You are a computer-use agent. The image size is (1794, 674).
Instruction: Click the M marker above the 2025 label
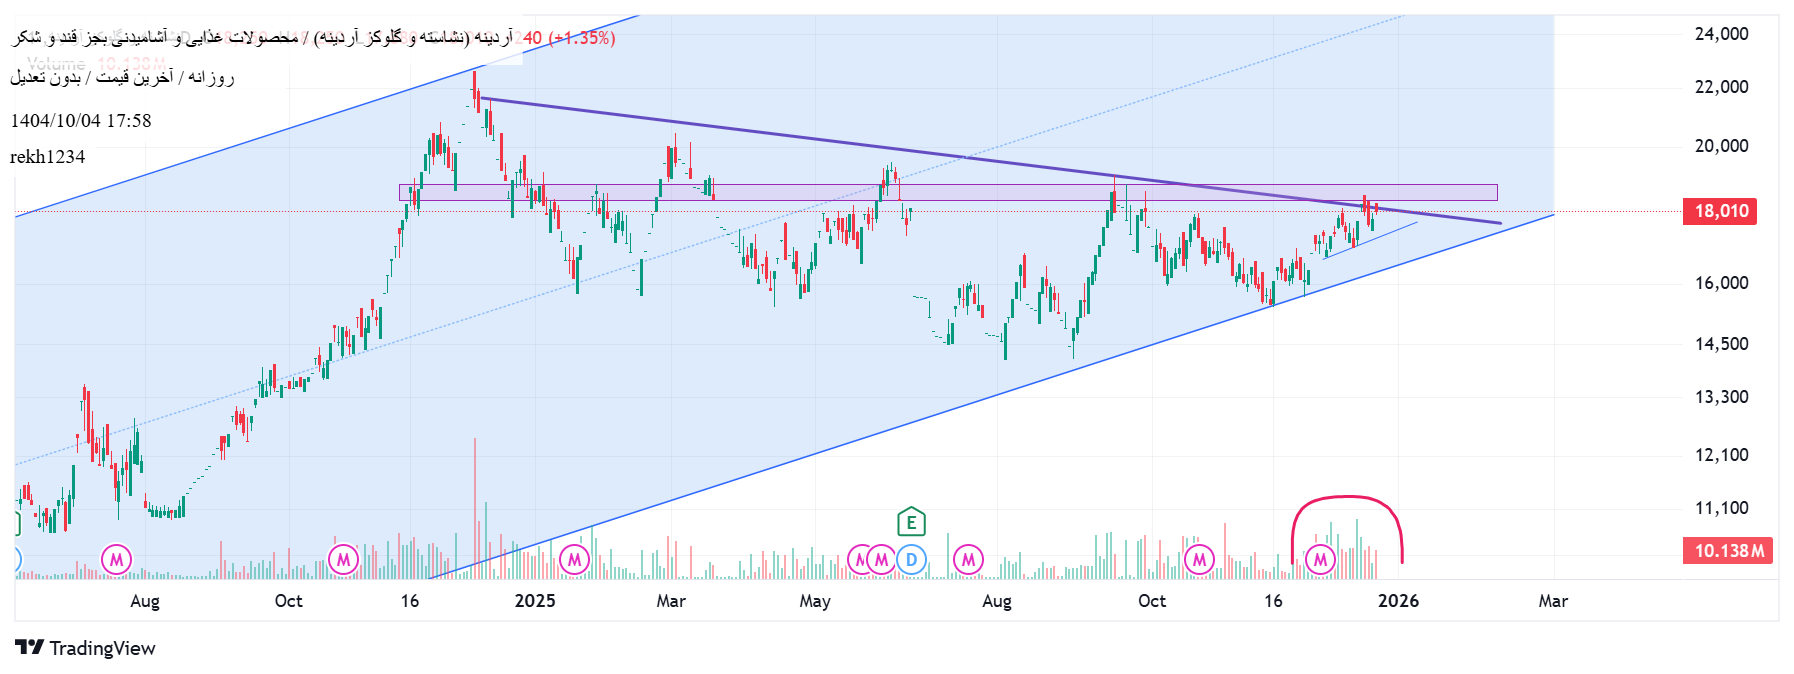574,560
